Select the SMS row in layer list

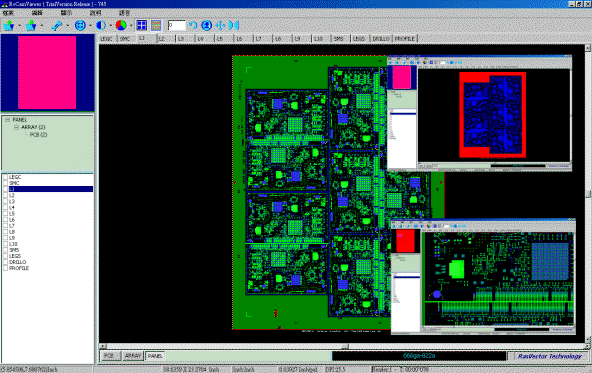48,250
